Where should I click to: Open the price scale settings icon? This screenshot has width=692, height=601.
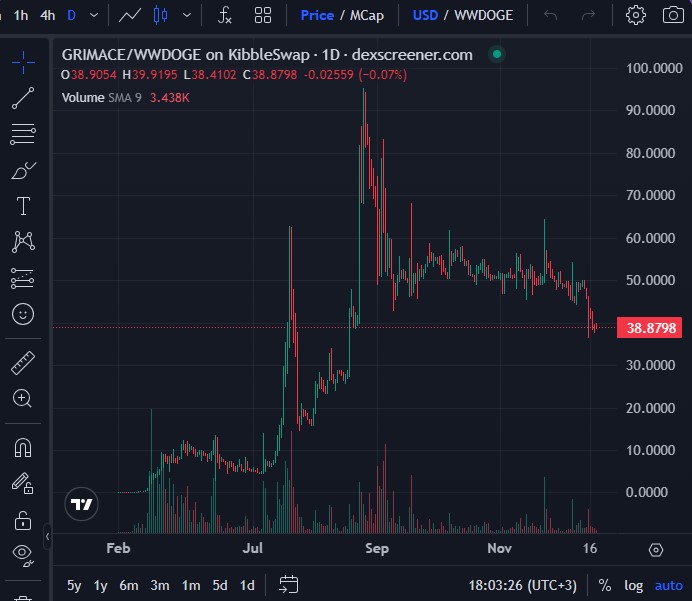tap(656, 550)
